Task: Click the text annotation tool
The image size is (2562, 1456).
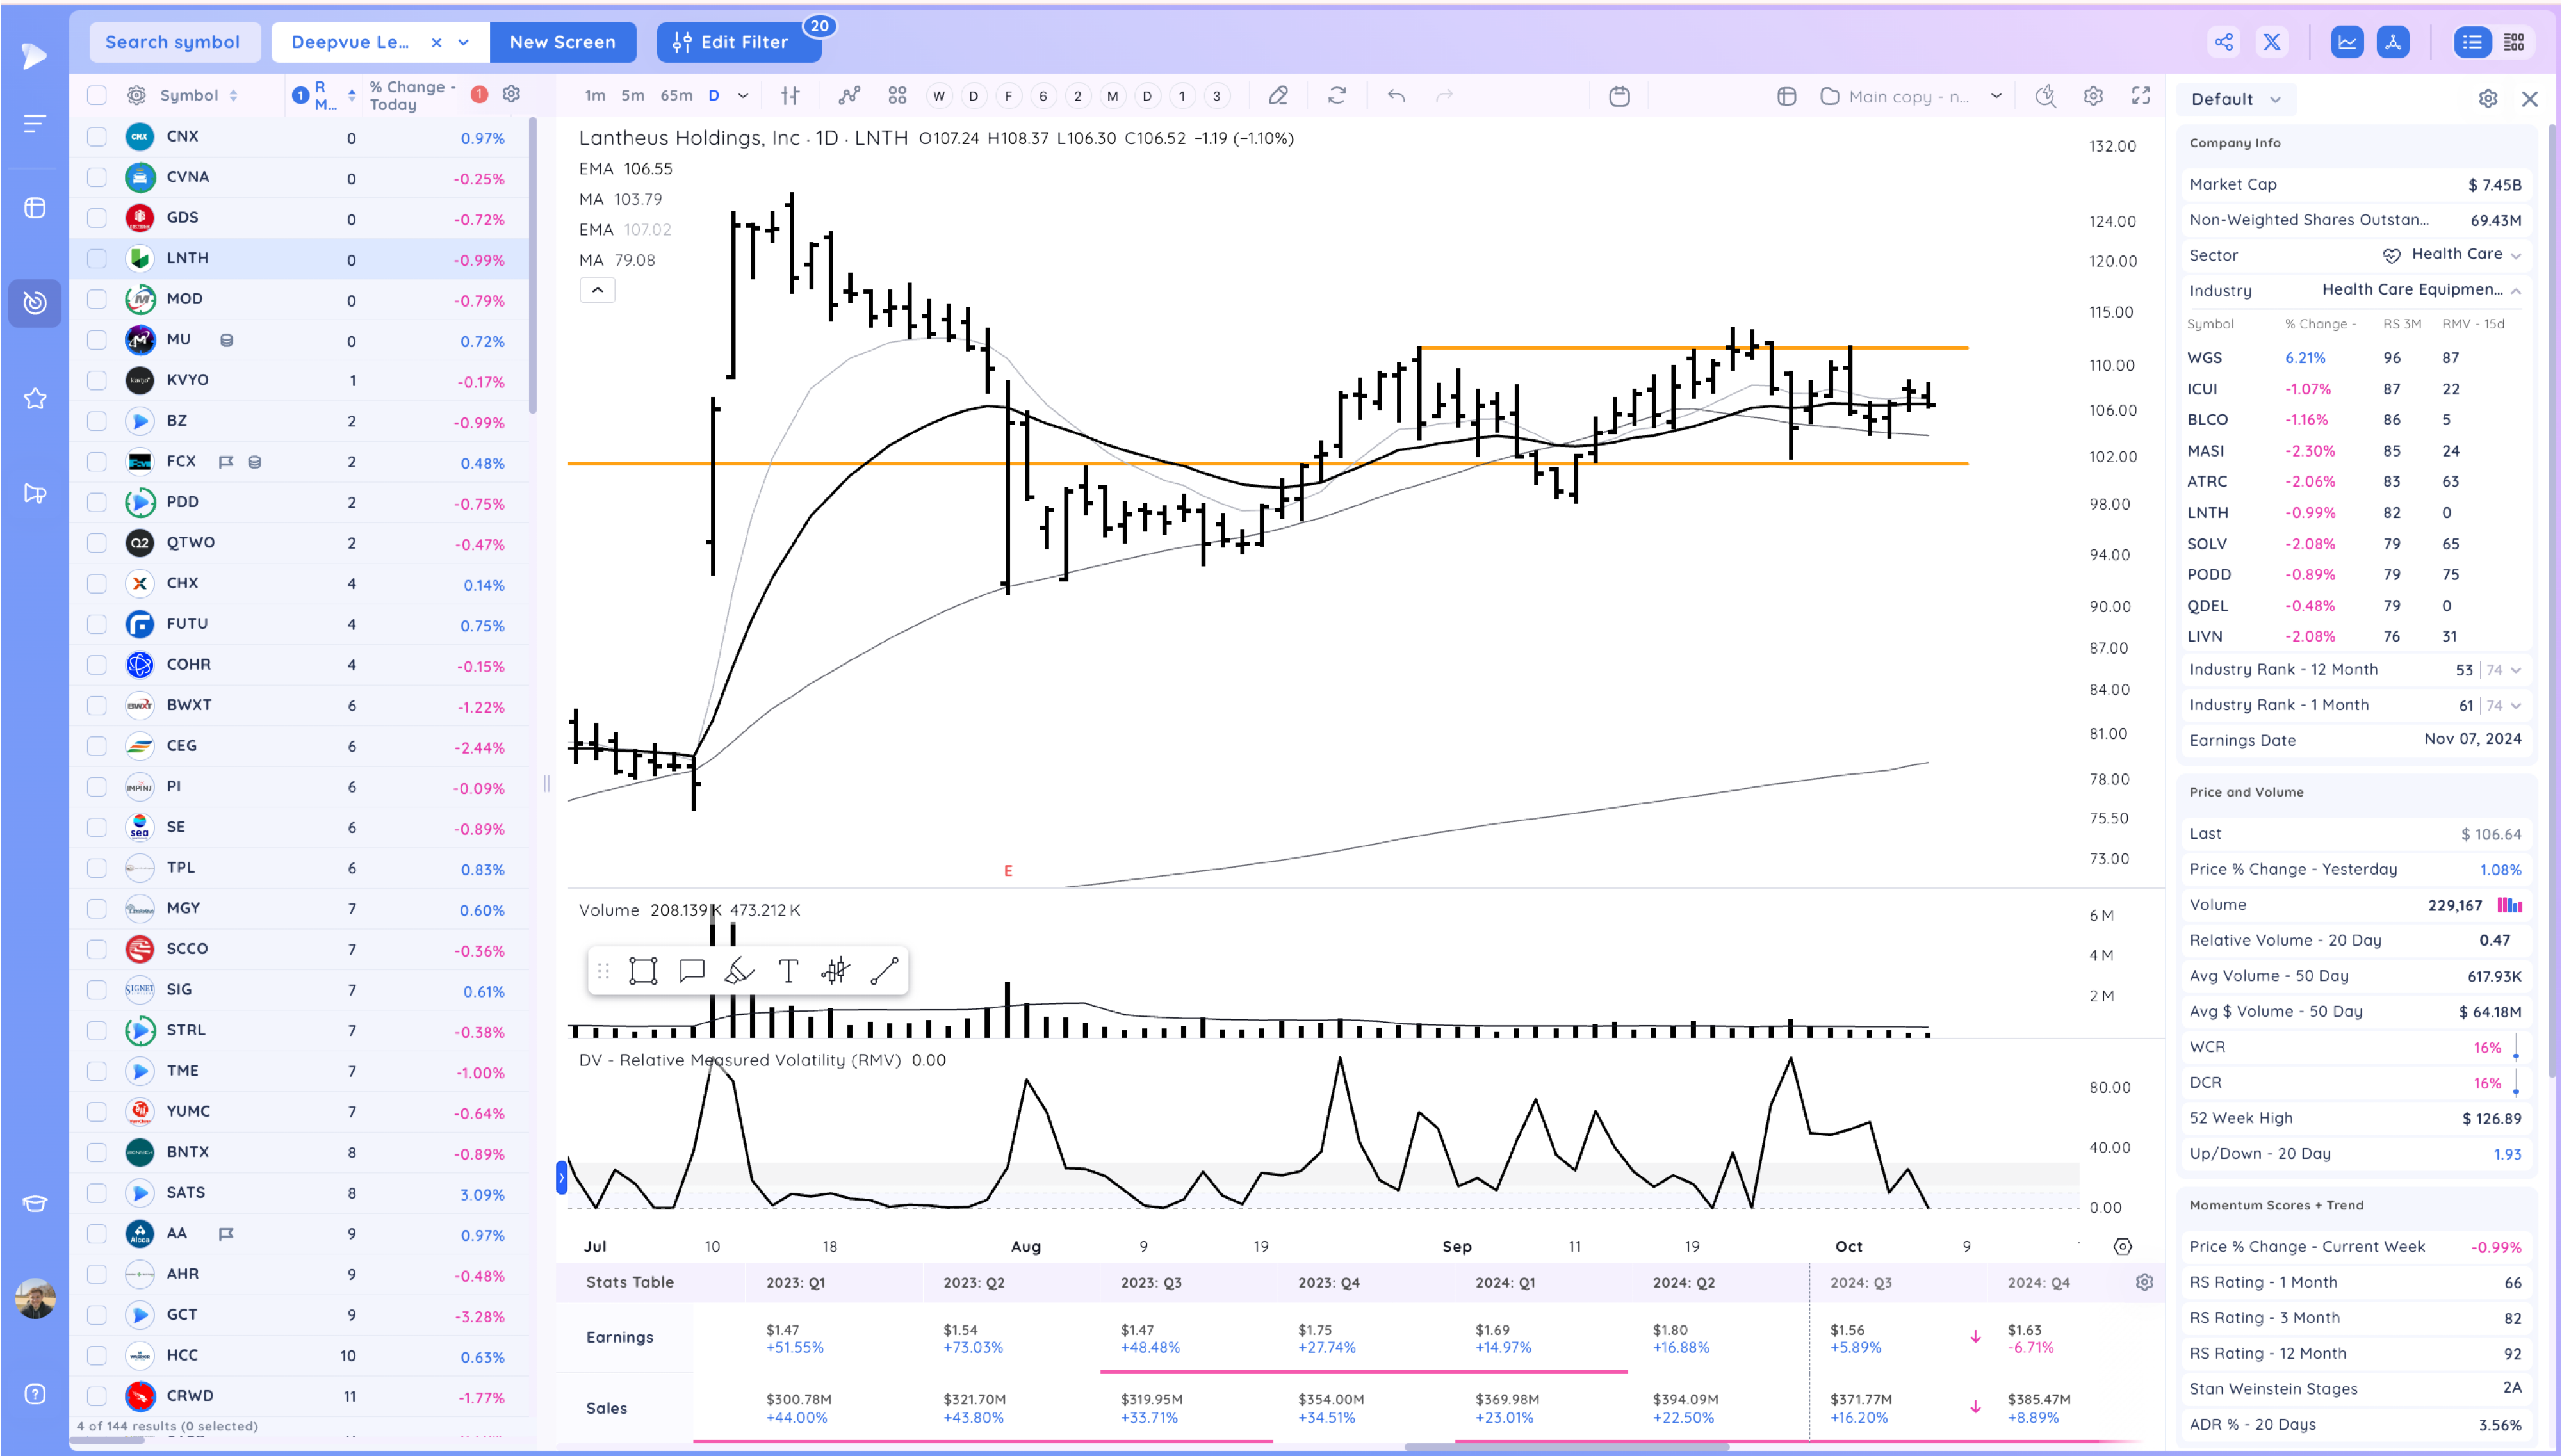Action: [788, 971]
